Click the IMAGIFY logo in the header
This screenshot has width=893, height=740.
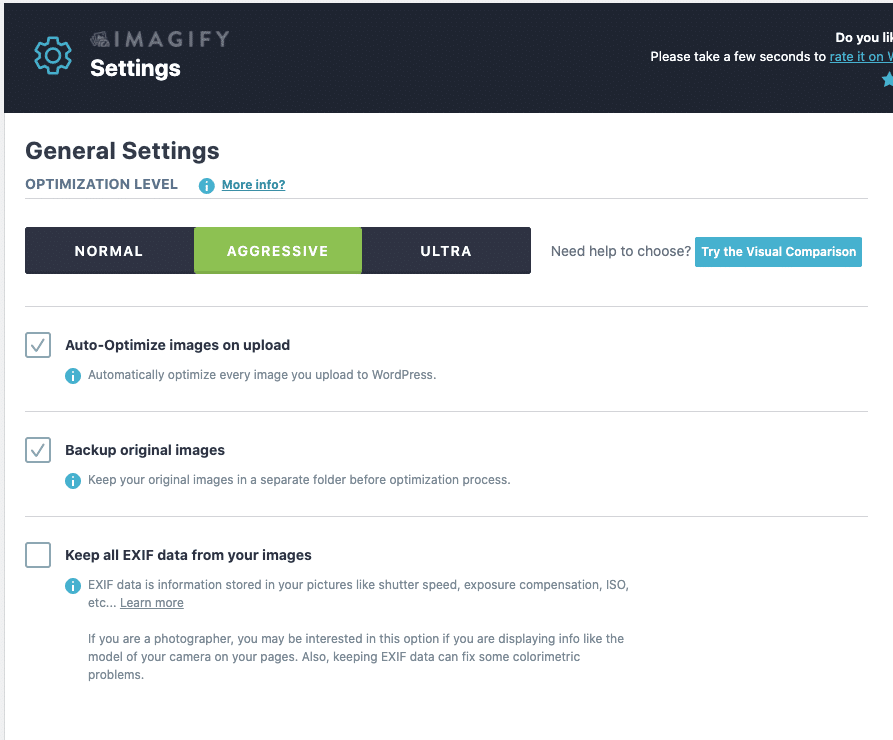(x=160, y=38)
